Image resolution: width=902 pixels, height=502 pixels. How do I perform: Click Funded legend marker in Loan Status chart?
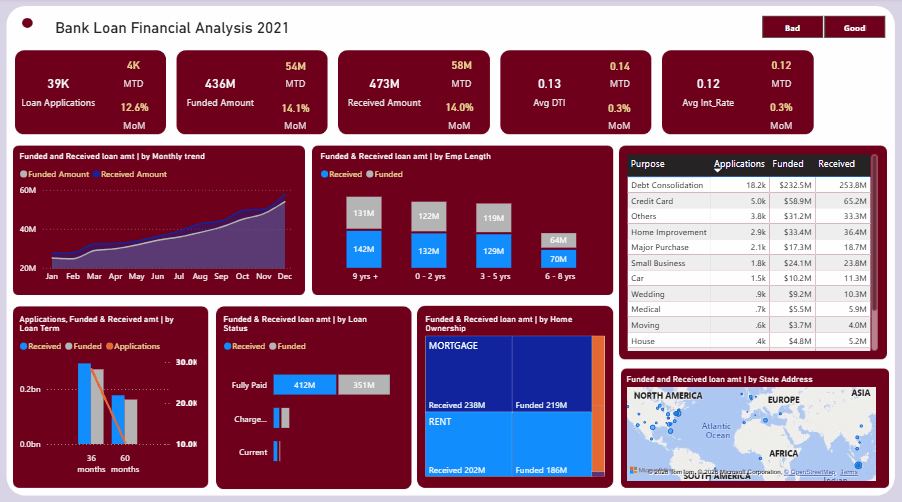tap(271, 346)
